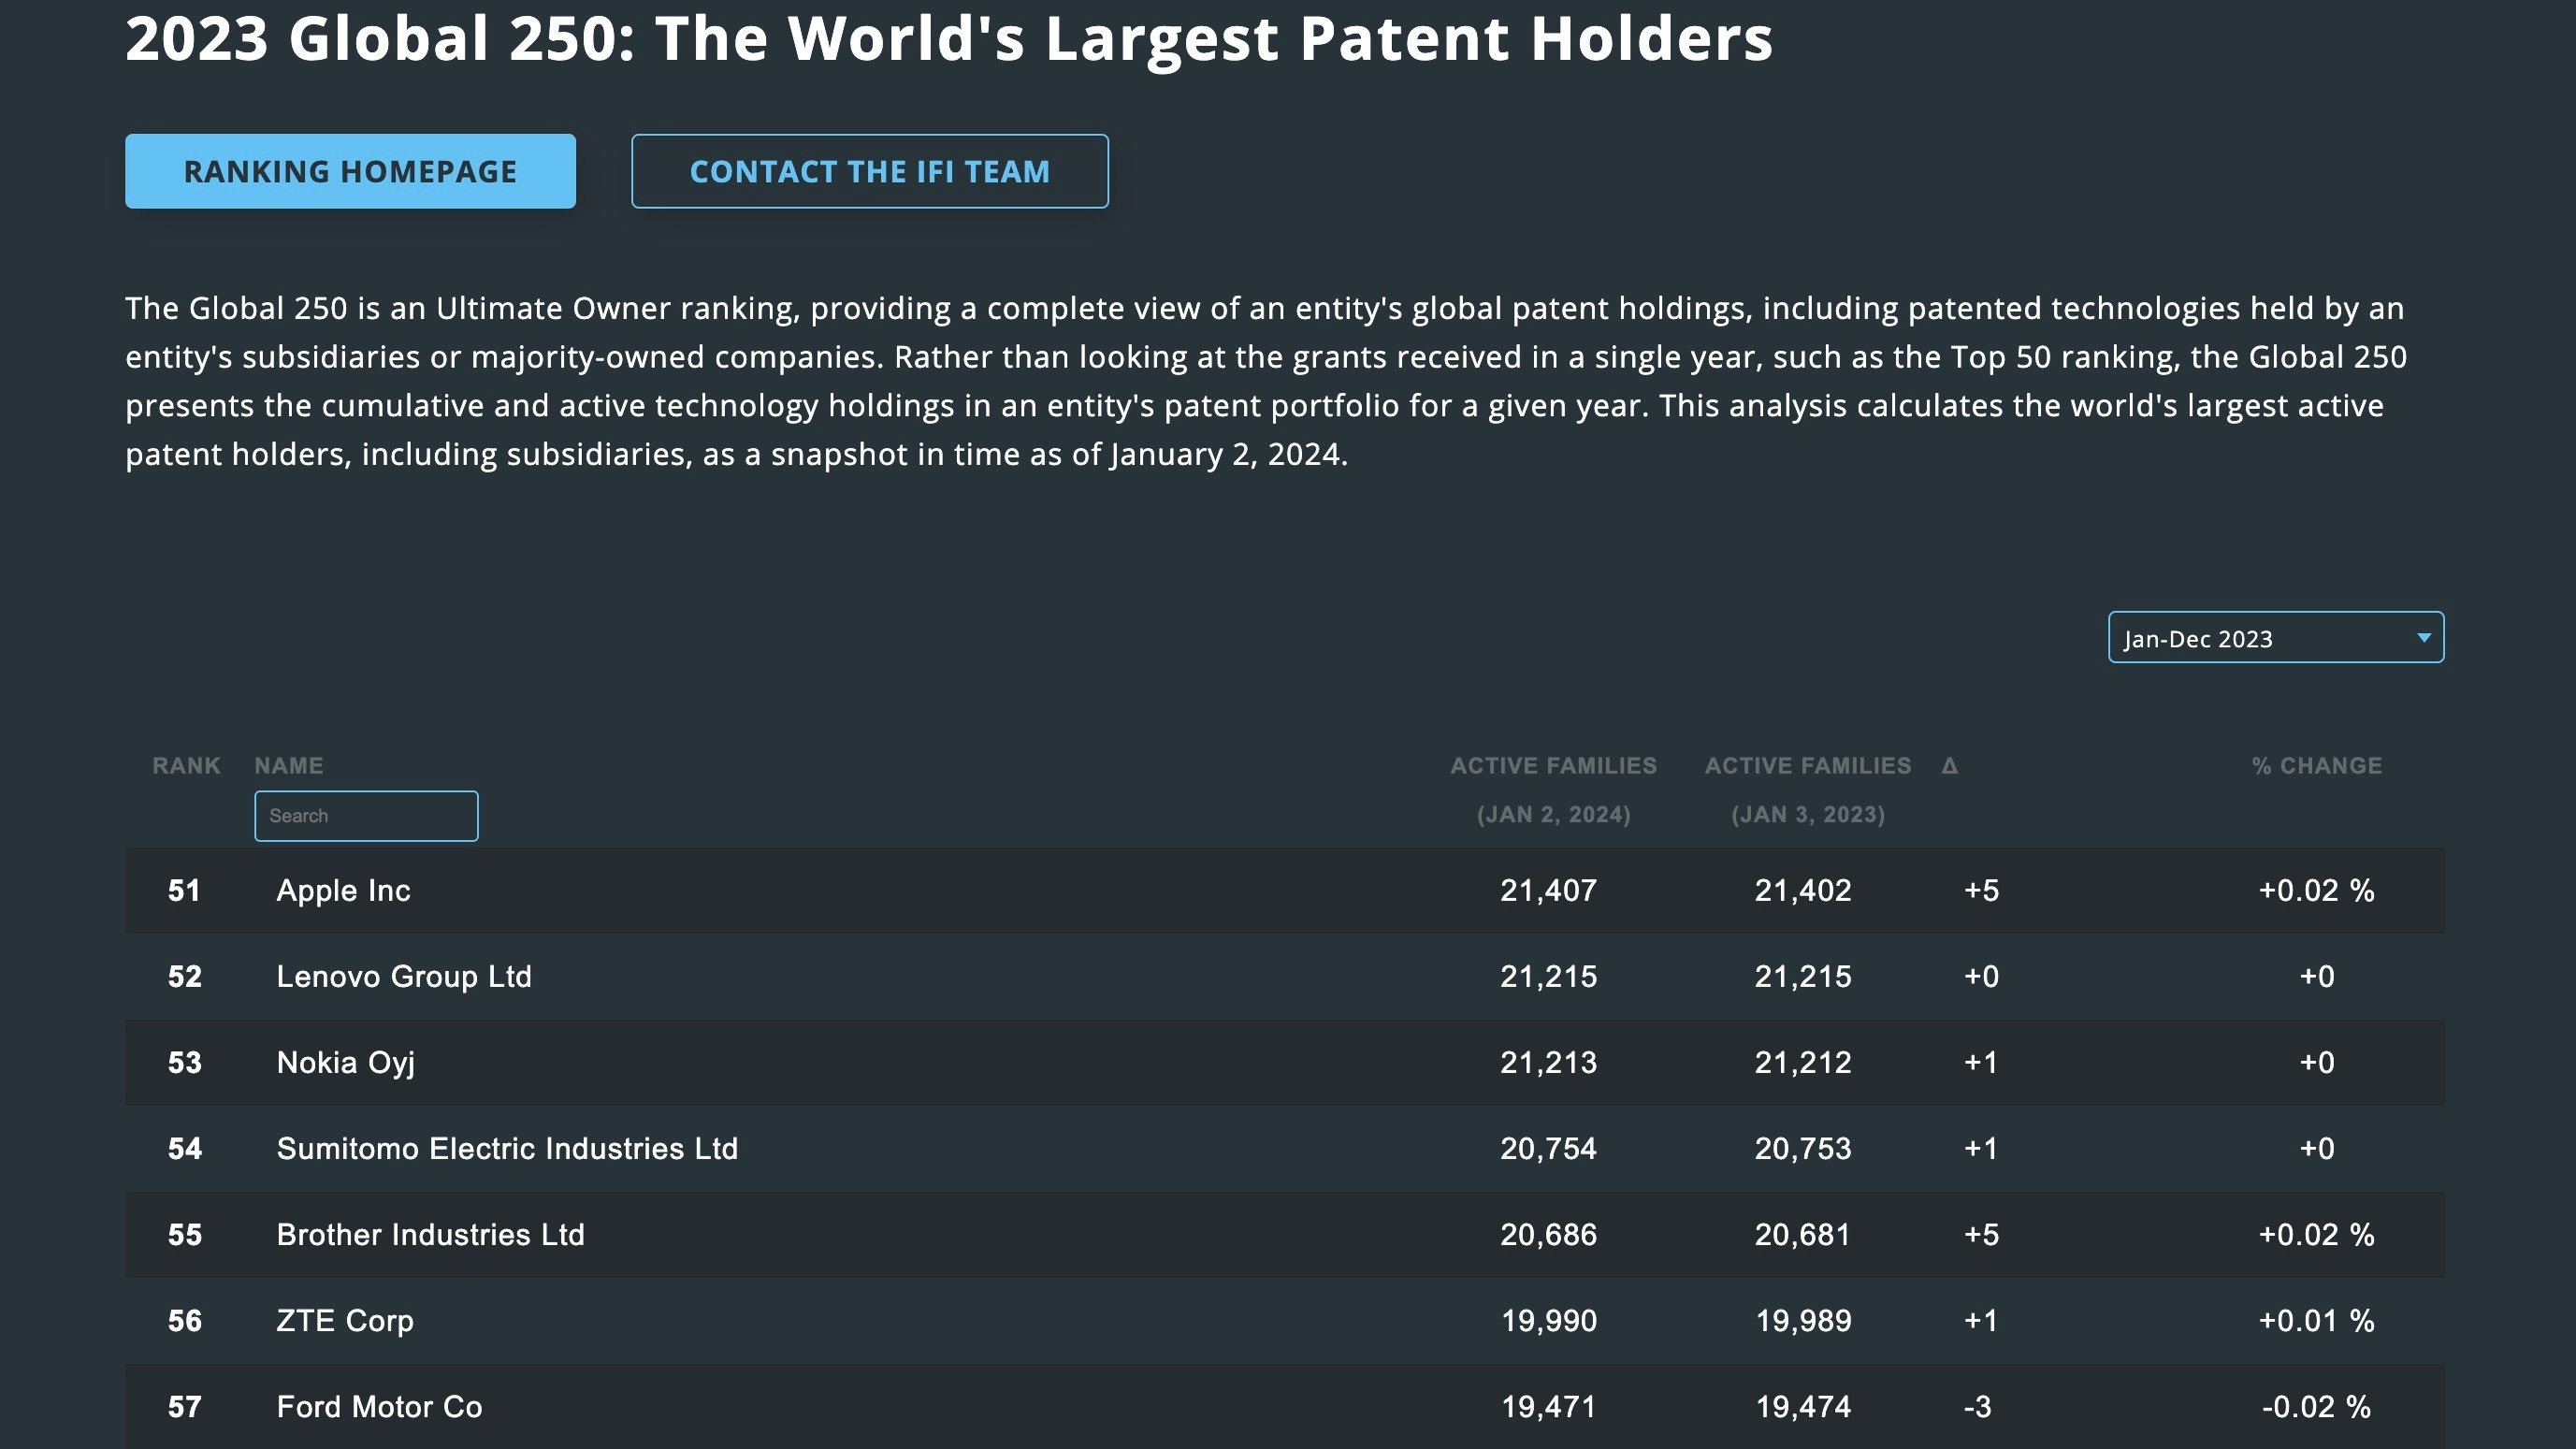Select Sumitomo Electric Industries Ltd name

point(507,1148)
